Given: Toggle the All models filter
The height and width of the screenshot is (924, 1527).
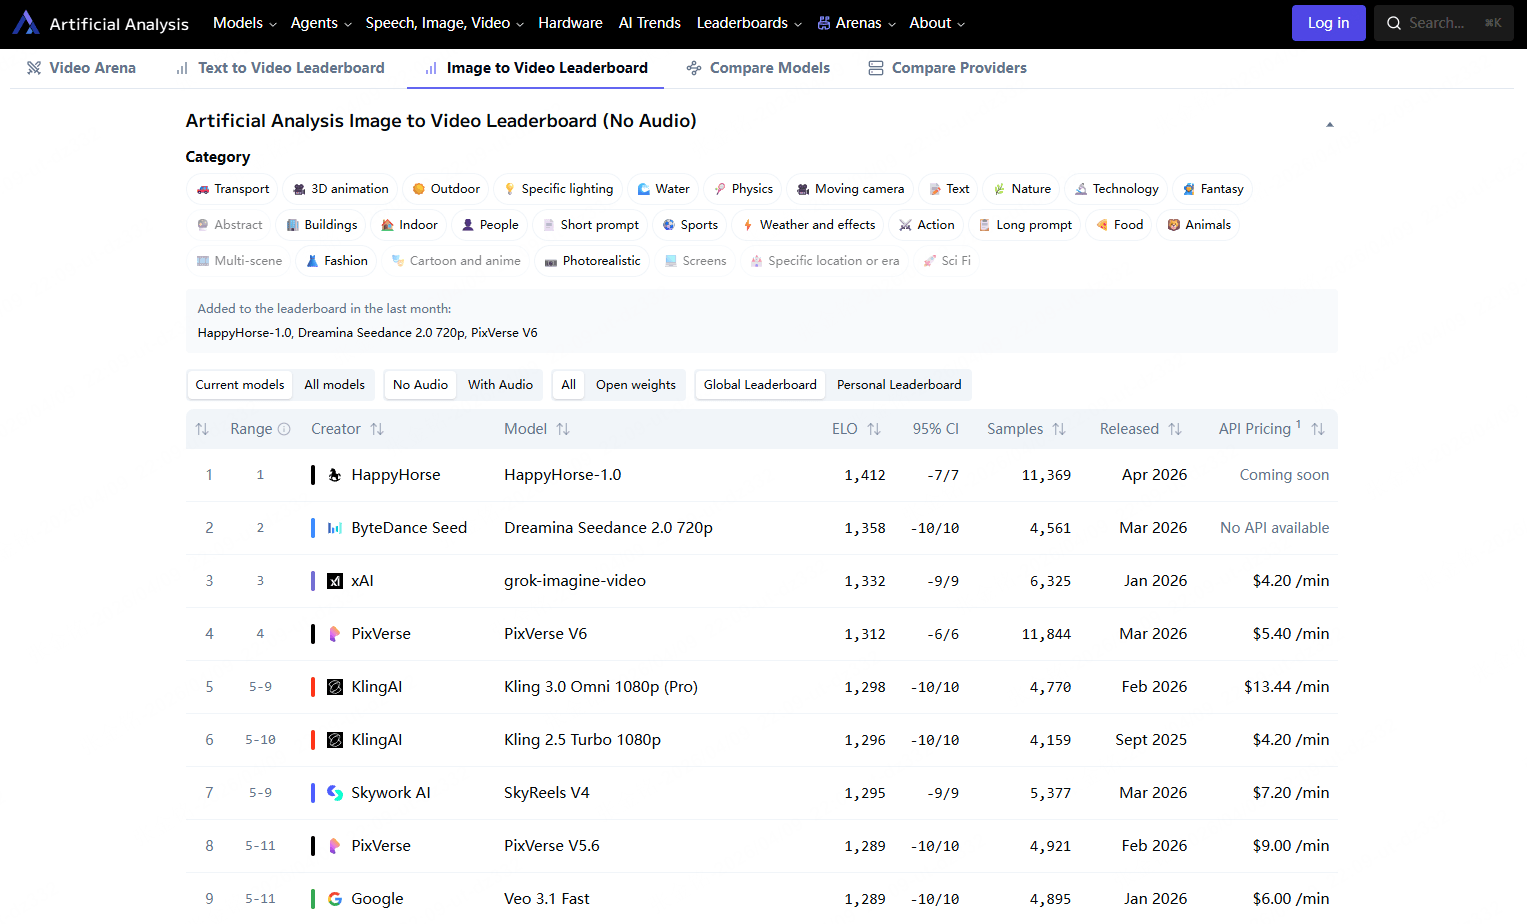Looking at the screenshot, I should tap(333, 385).
